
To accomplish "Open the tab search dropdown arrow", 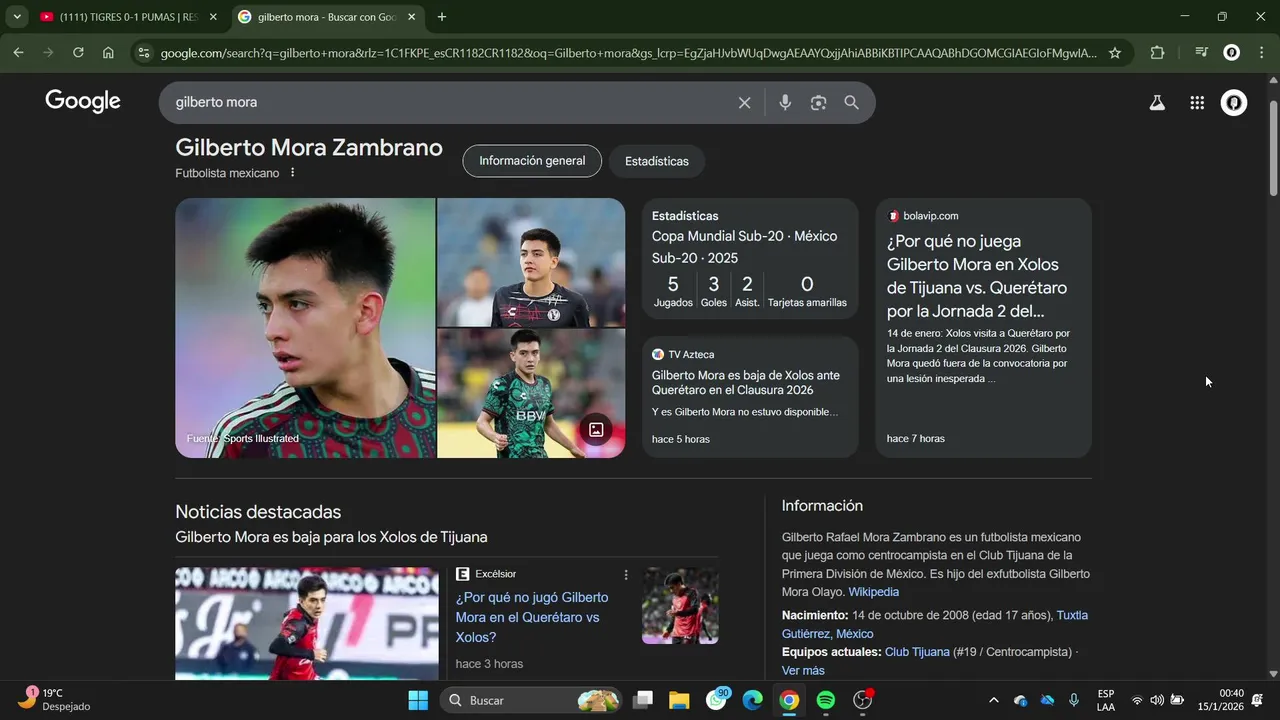I will tap(17, 17).
